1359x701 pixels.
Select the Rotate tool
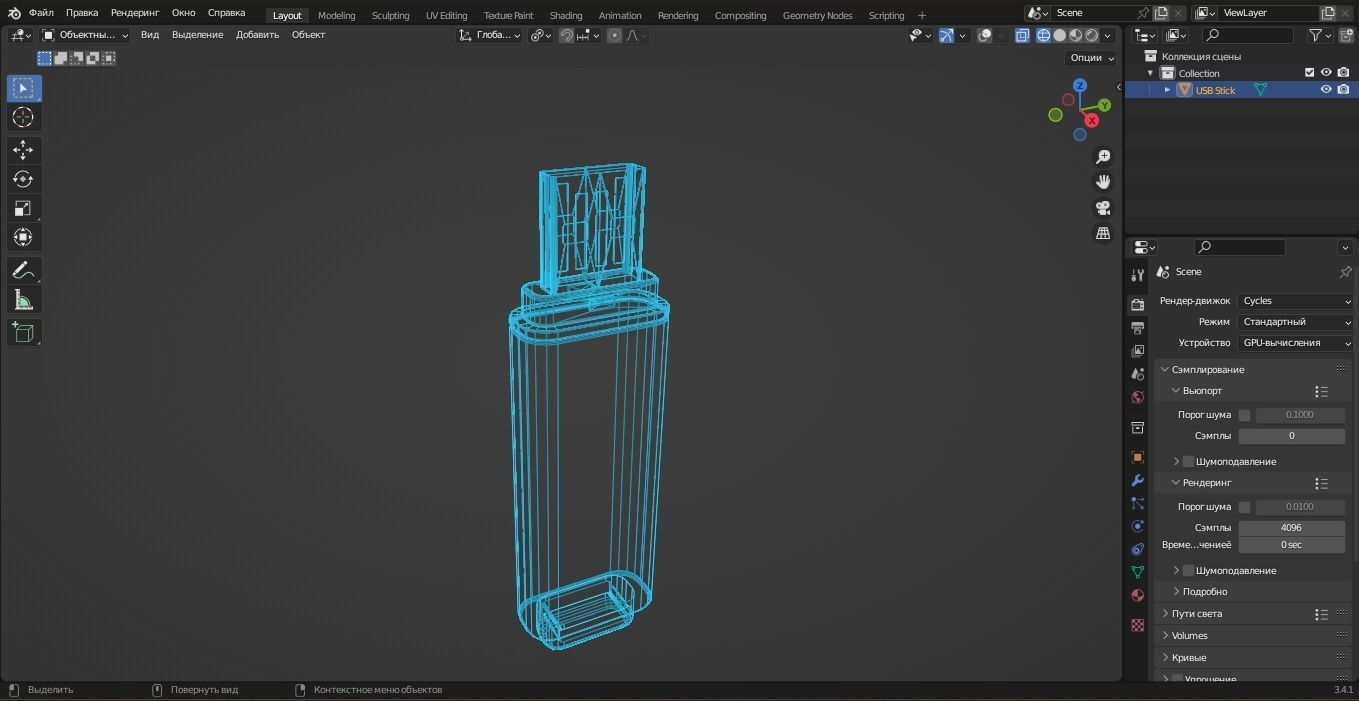click(23, 179)
